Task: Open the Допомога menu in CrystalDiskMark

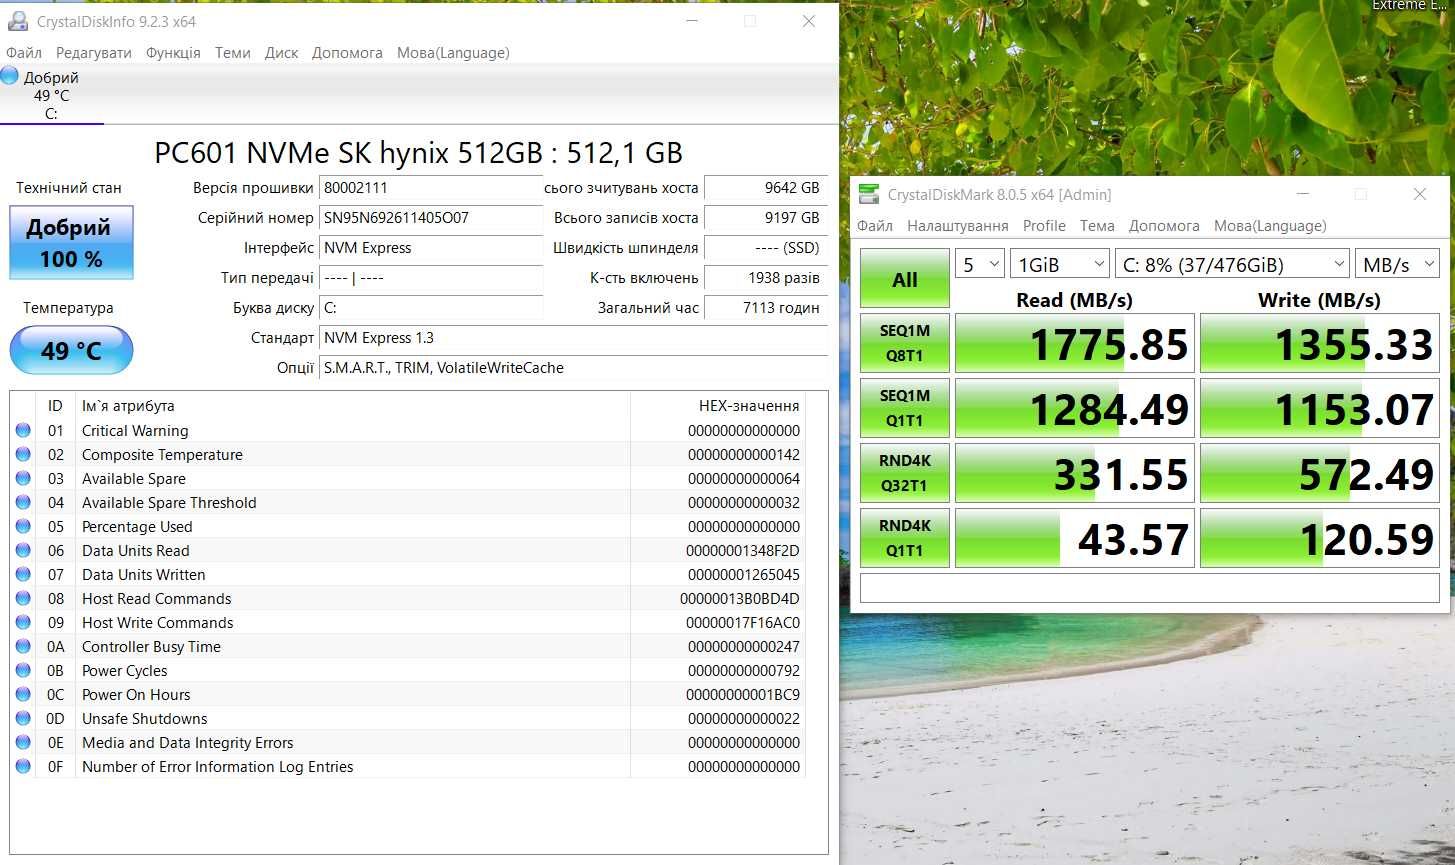Action: click(1164, 226)
